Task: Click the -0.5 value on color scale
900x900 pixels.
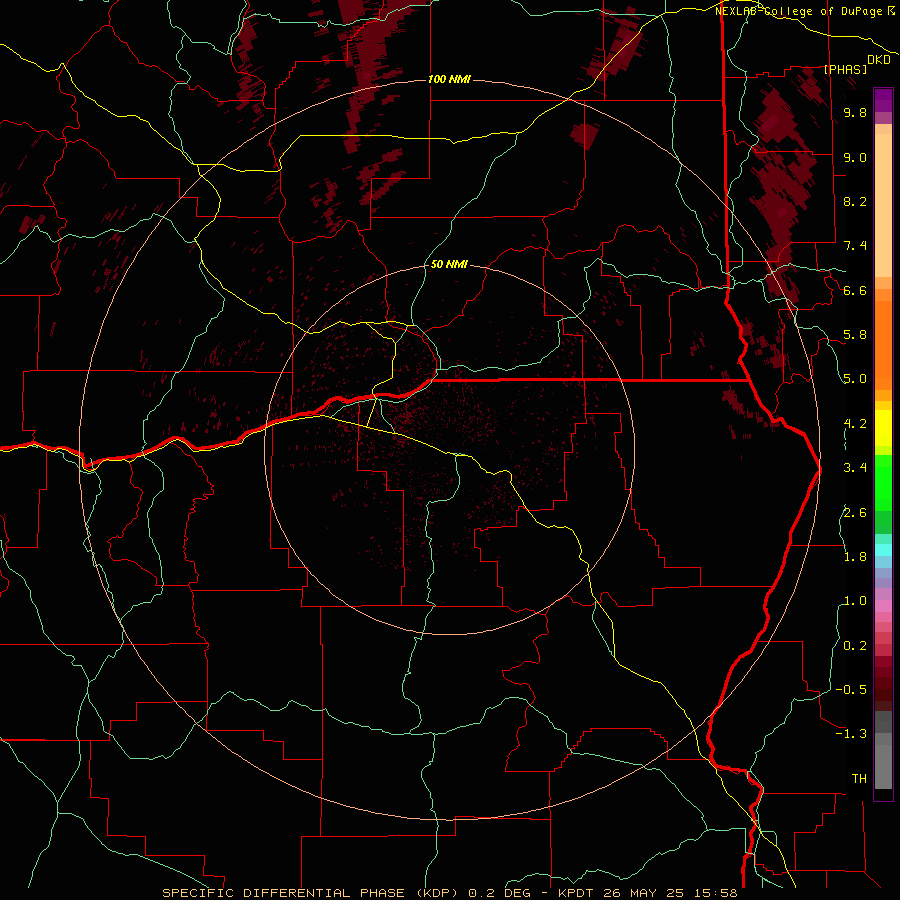Action: 851,690
